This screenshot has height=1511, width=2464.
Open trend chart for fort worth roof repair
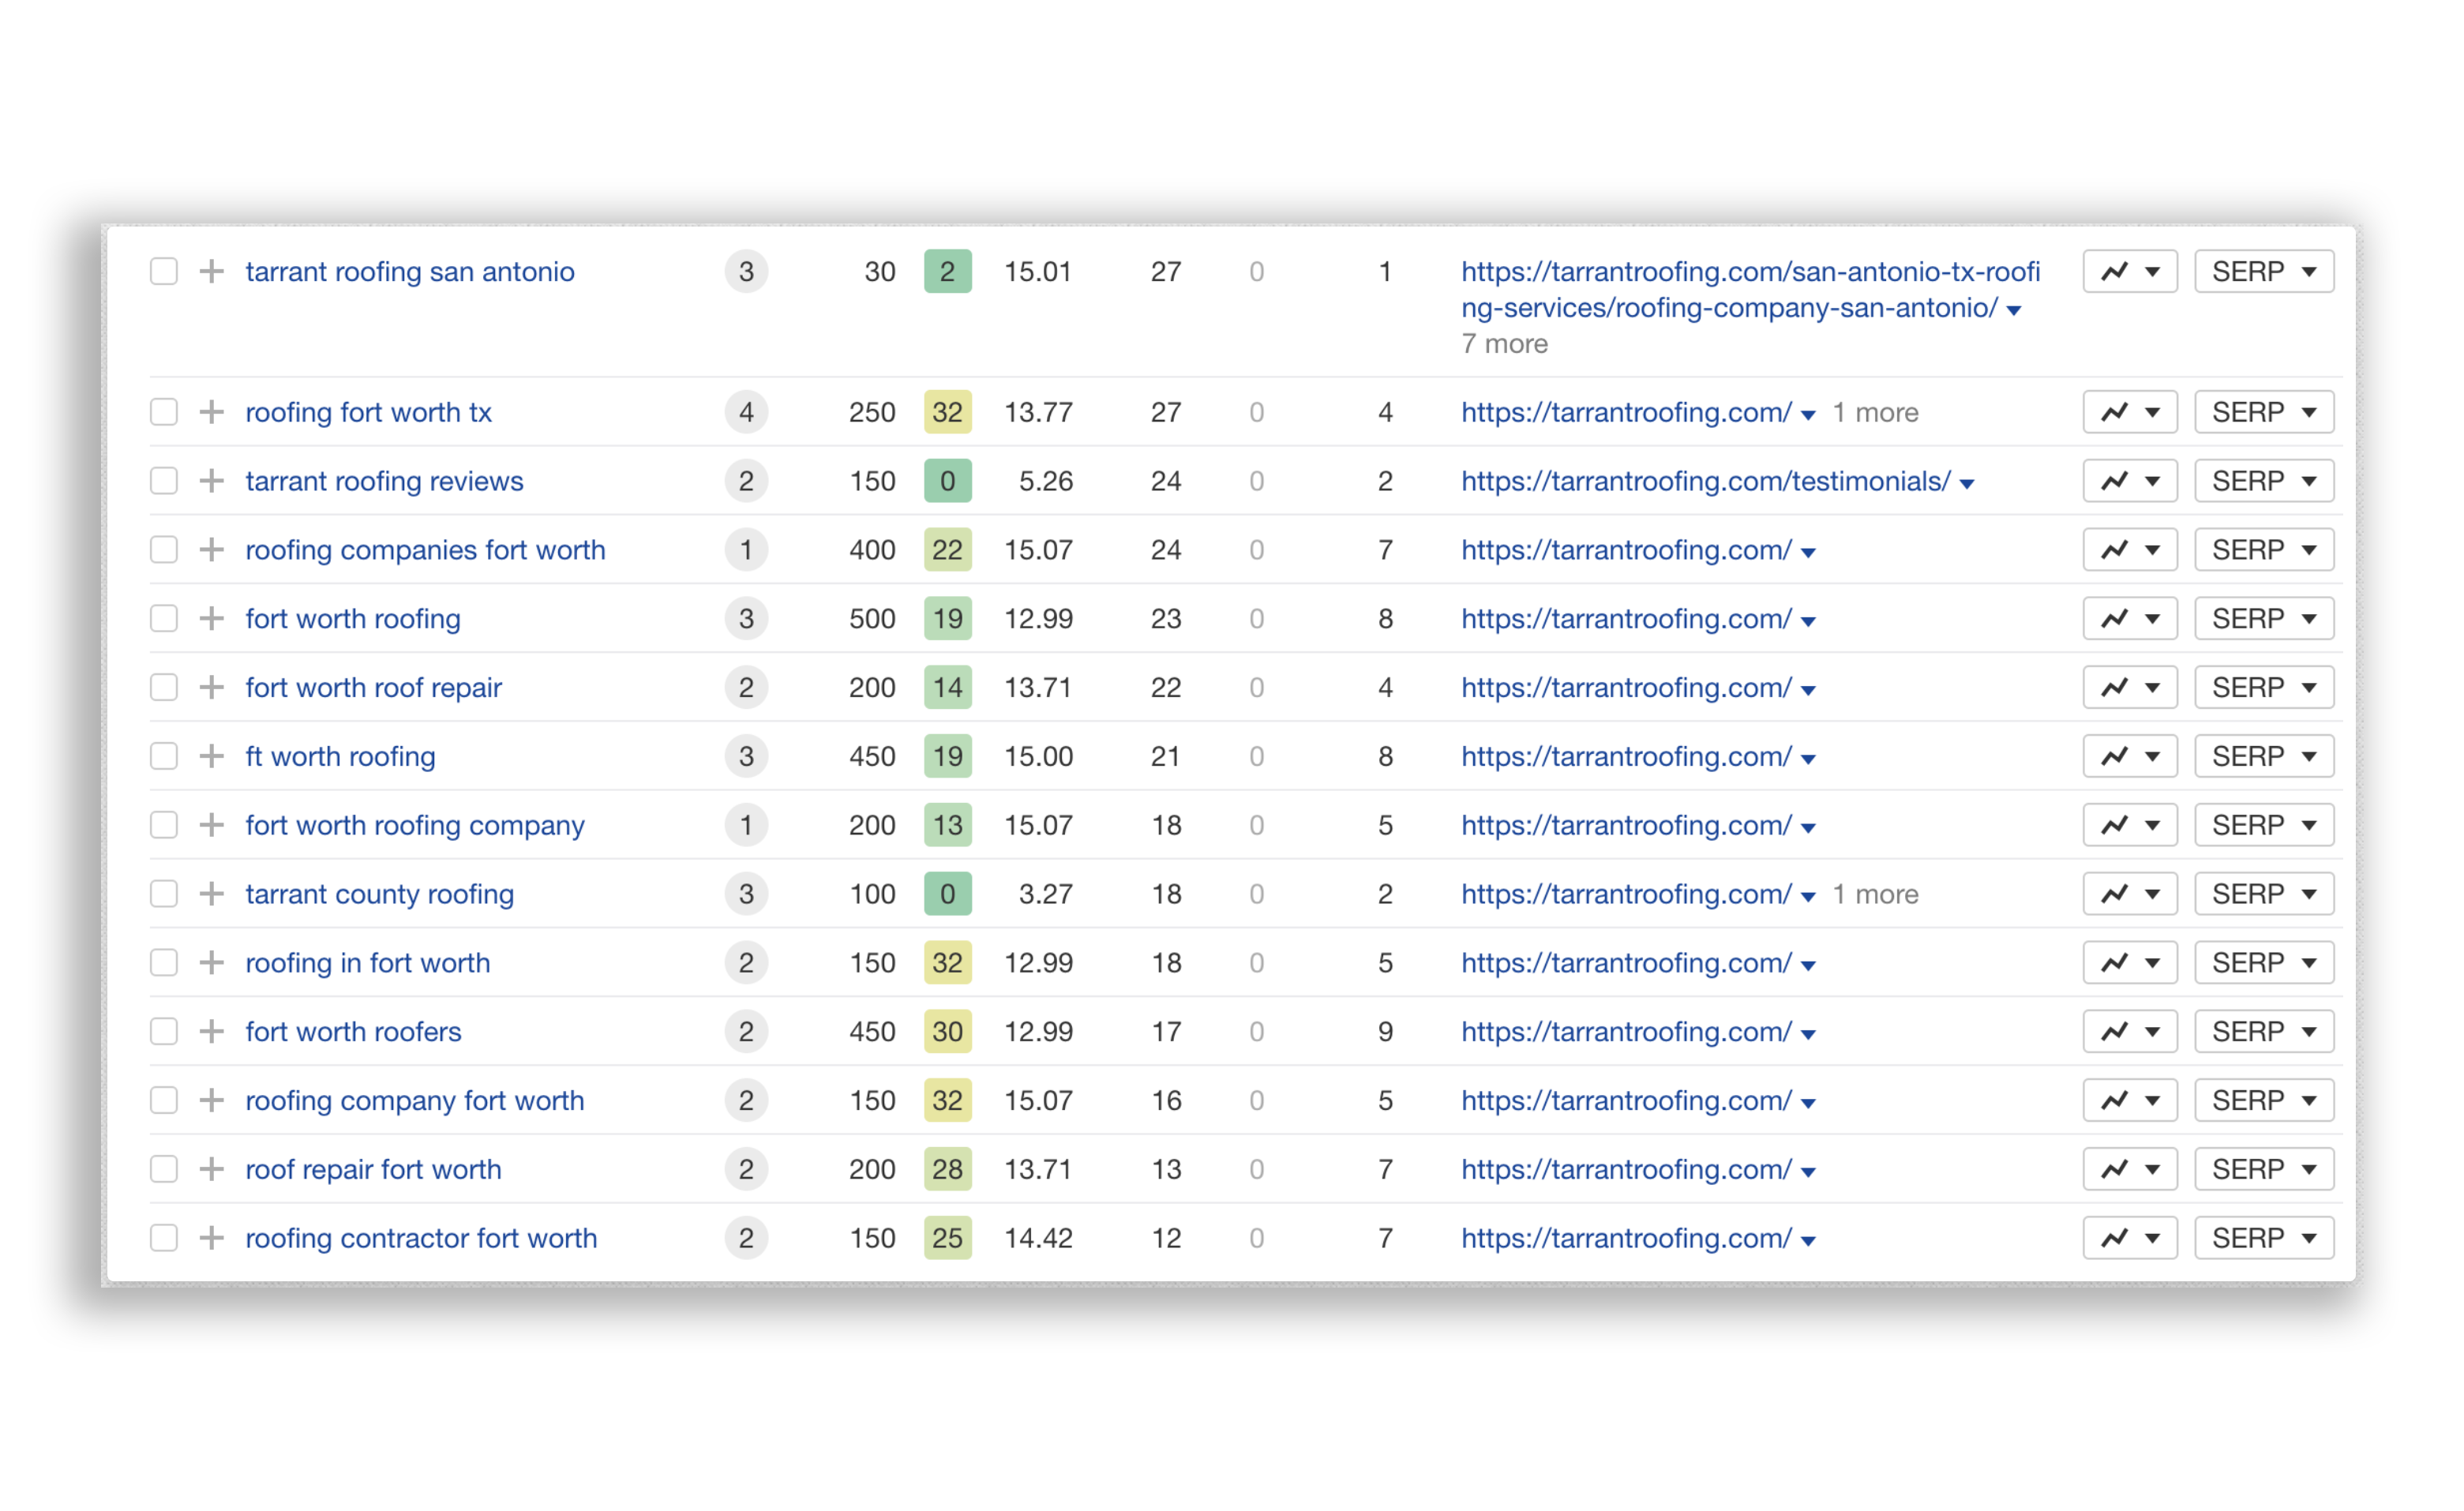point(2130,687)
